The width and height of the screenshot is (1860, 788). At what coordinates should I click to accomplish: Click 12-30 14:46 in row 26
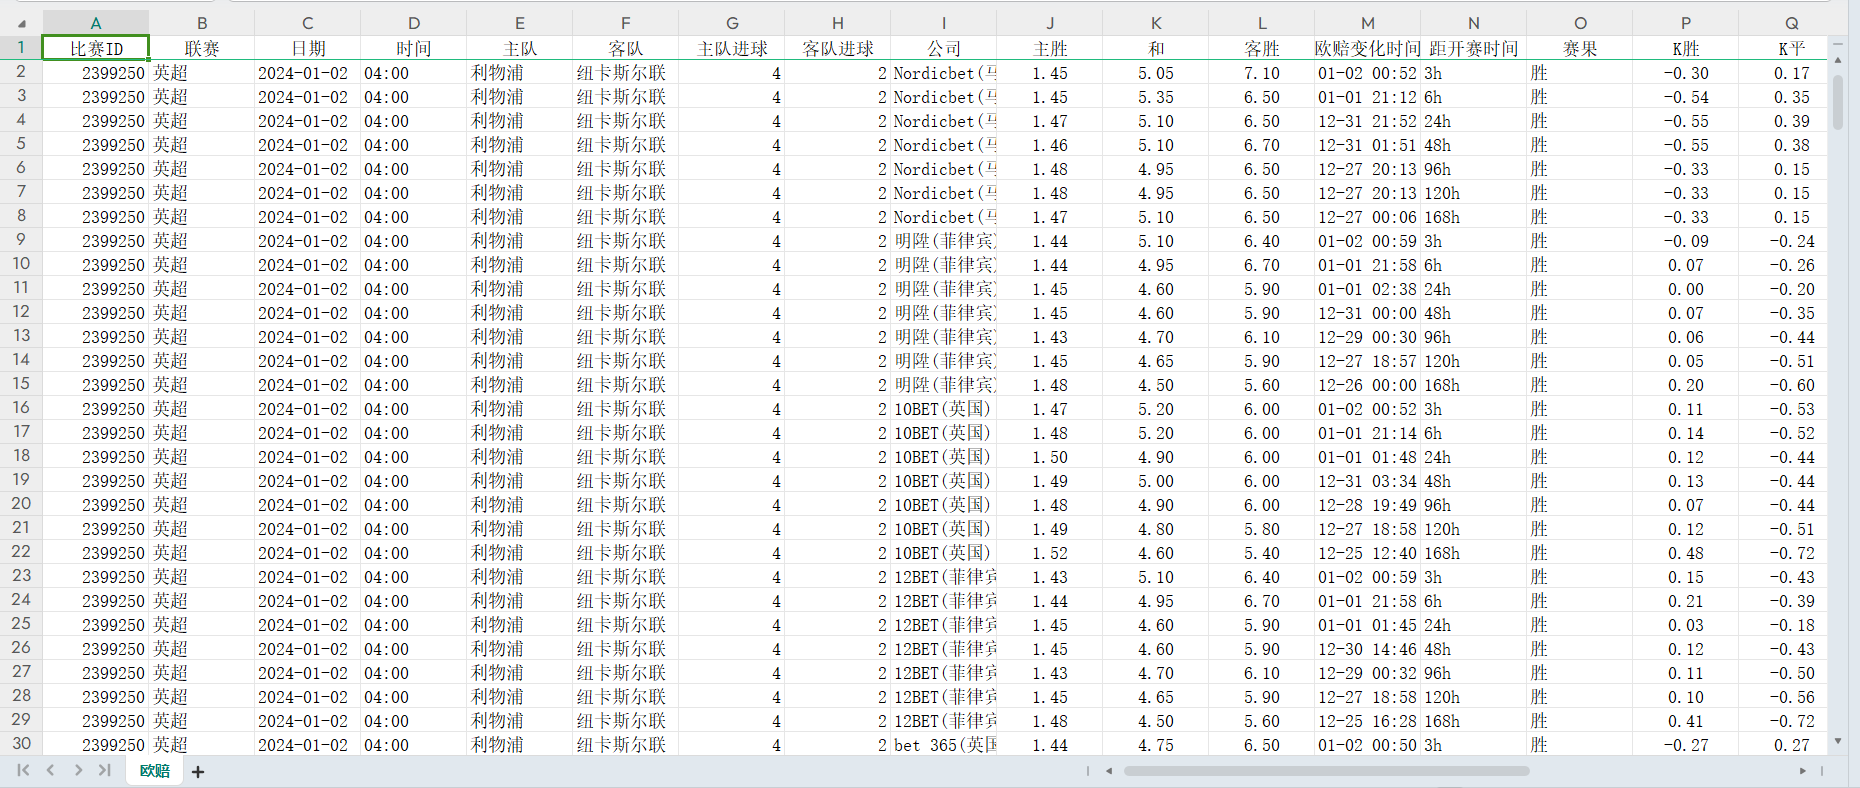(x=1367, y=649)
